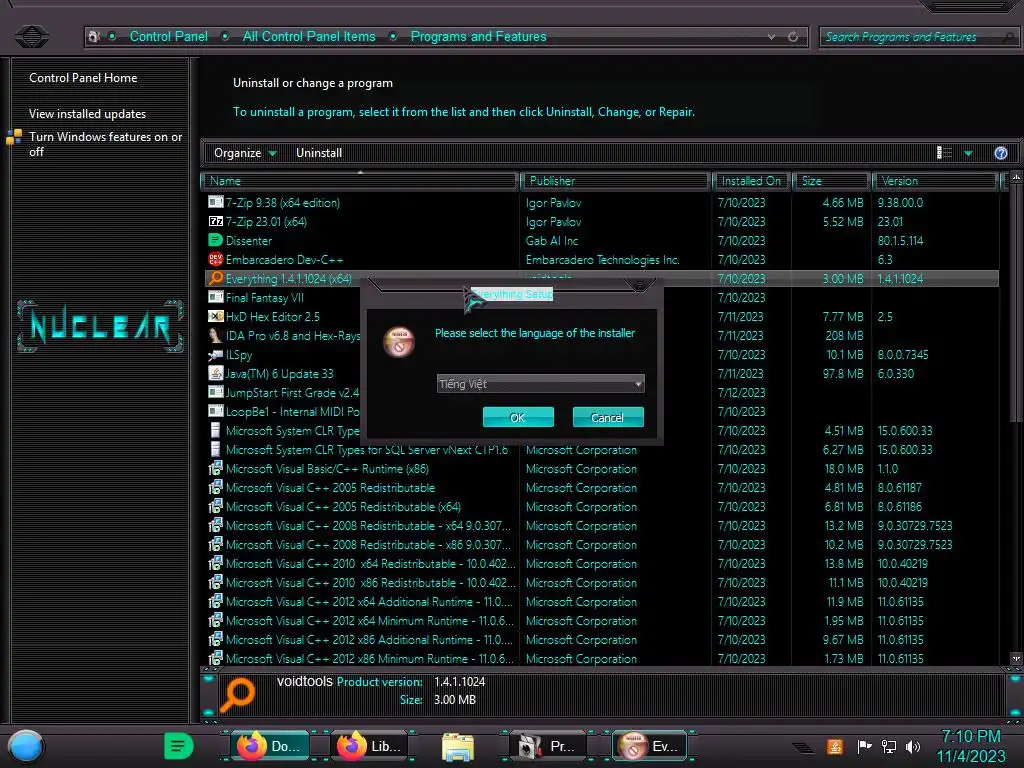The height and width of the screenshot is (768, 1024).
Task: Select Microsoft System CLR Types SQL Server vNext
Action: coord(602,449)
